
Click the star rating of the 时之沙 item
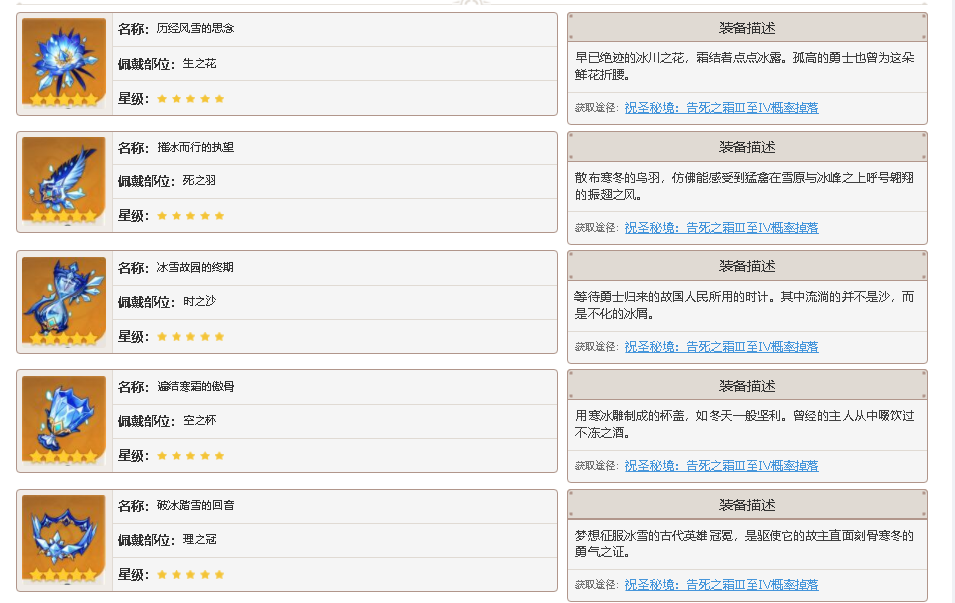pyautogui.click(x=191, y=336)
